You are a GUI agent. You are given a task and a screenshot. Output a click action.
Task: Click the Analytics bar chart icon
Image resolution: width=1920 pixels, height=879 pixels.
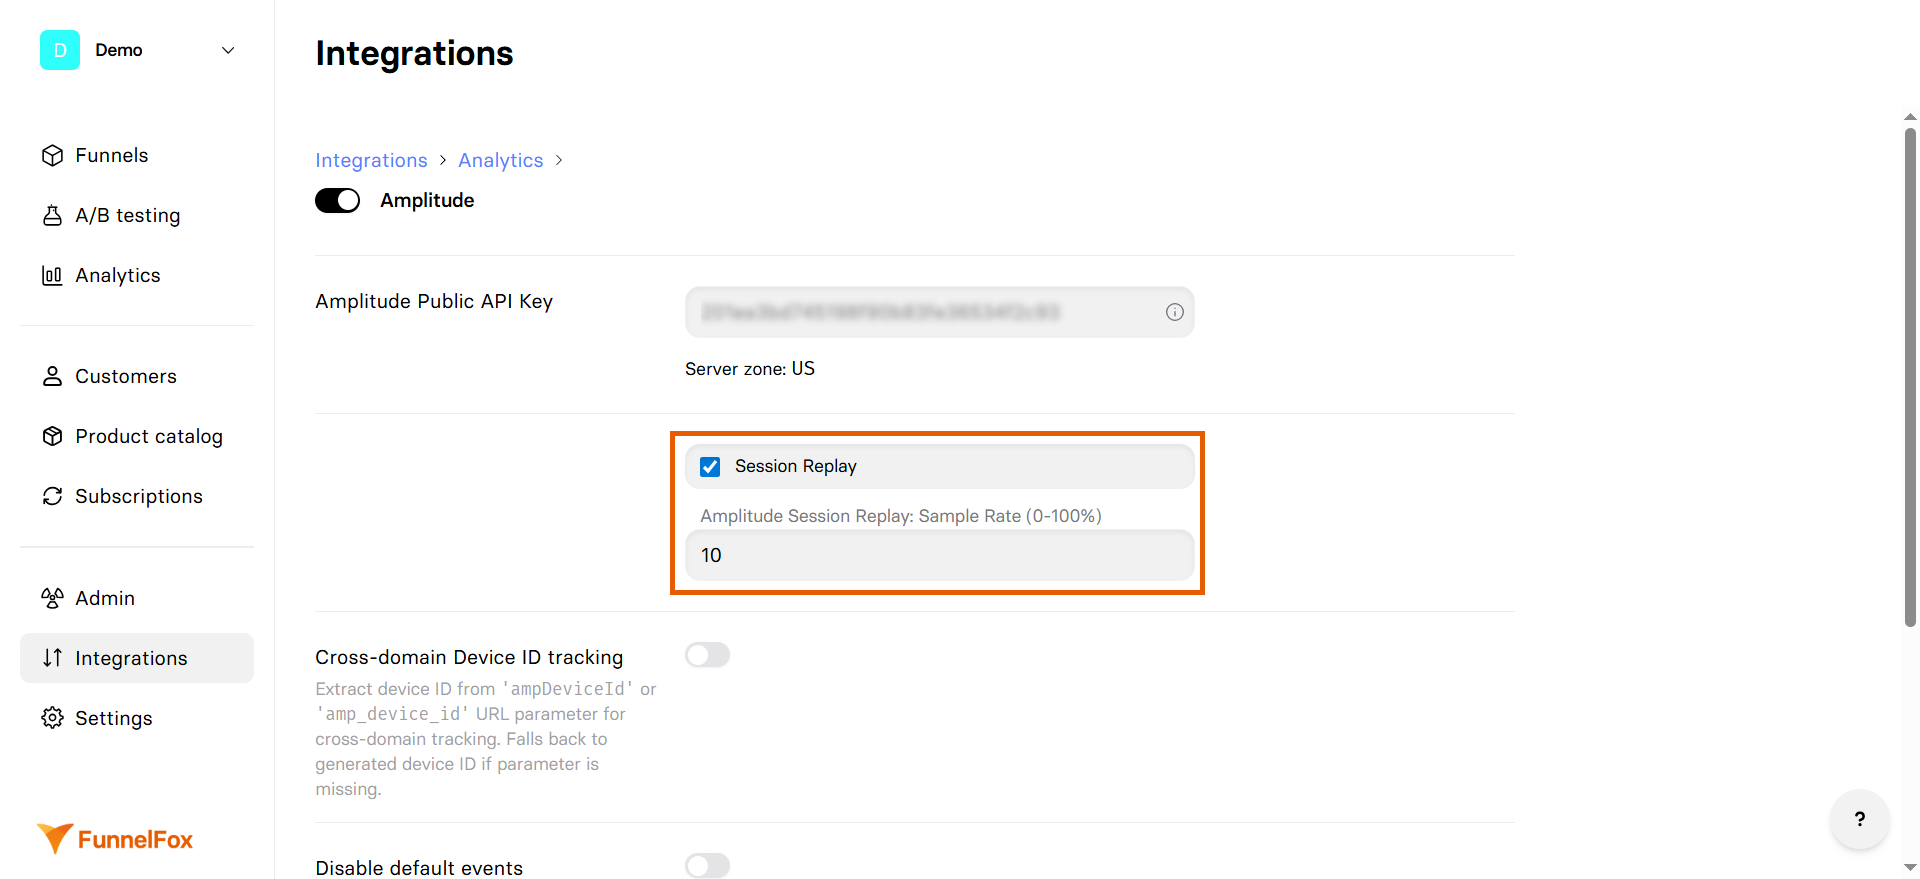[53, 275]
